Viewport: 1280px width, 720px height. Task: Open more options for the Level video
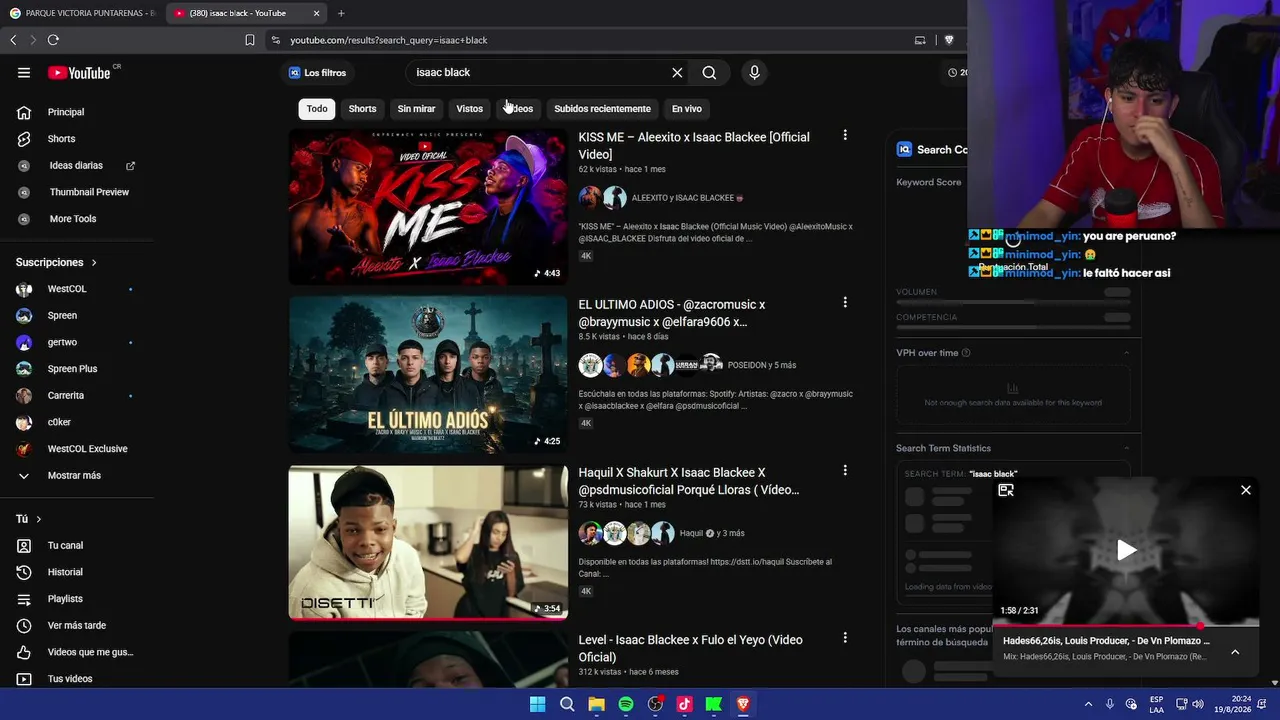[845, 637]
